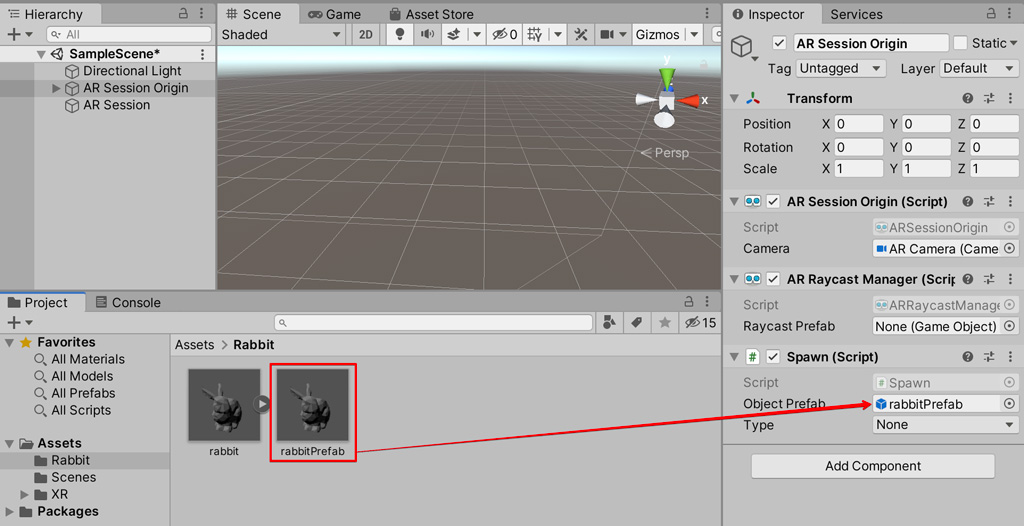The width and height of the screenshot is (1024, 526).
Task: Open the grid axis dropdown arrow
Action: 558,35
